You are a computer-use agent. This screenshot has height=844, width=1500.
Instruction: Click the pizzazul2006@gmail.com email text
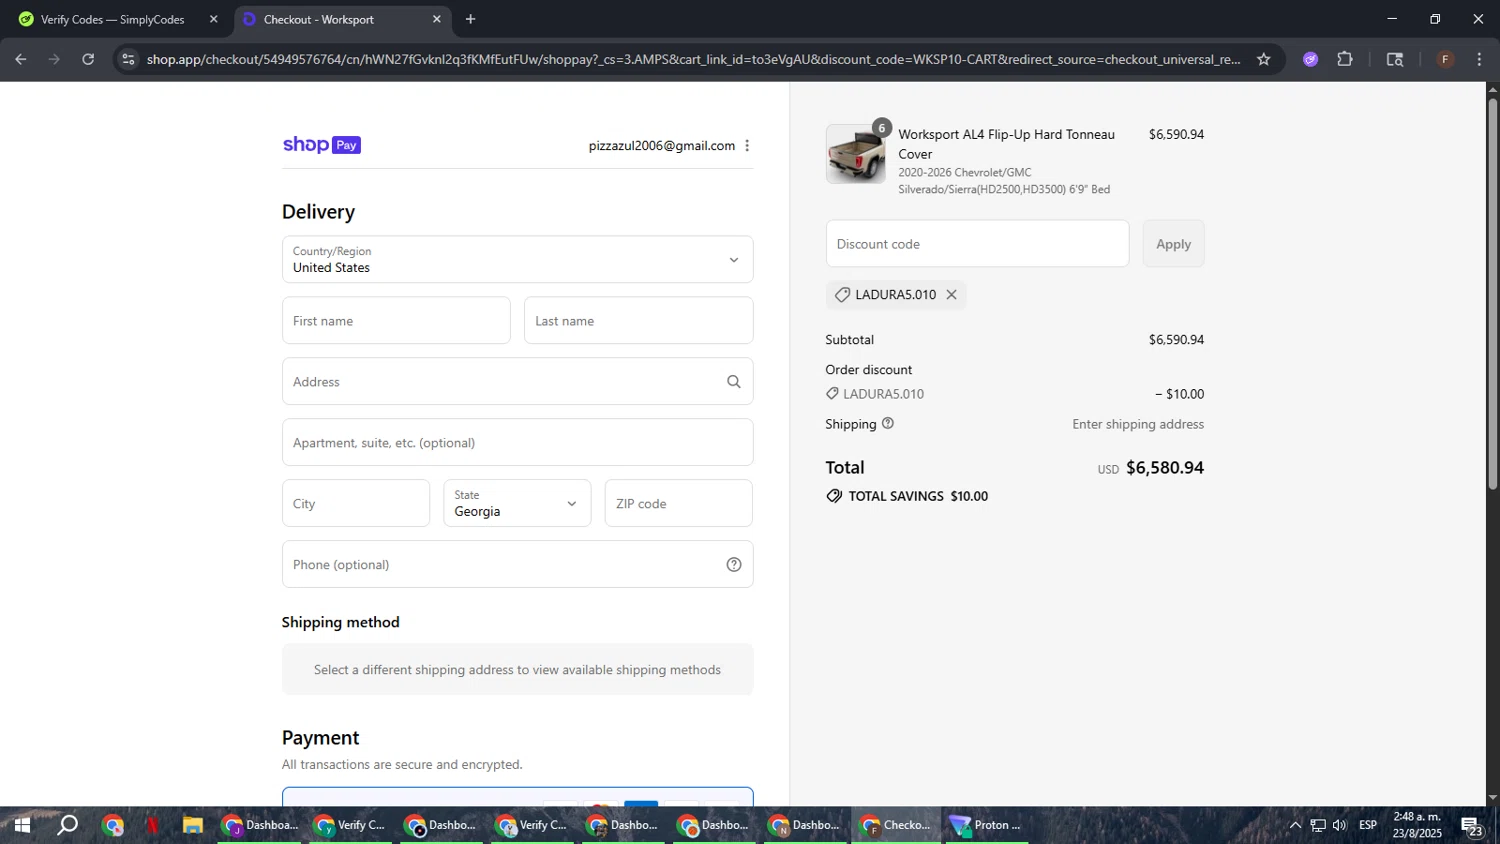(x=662, y=146)
